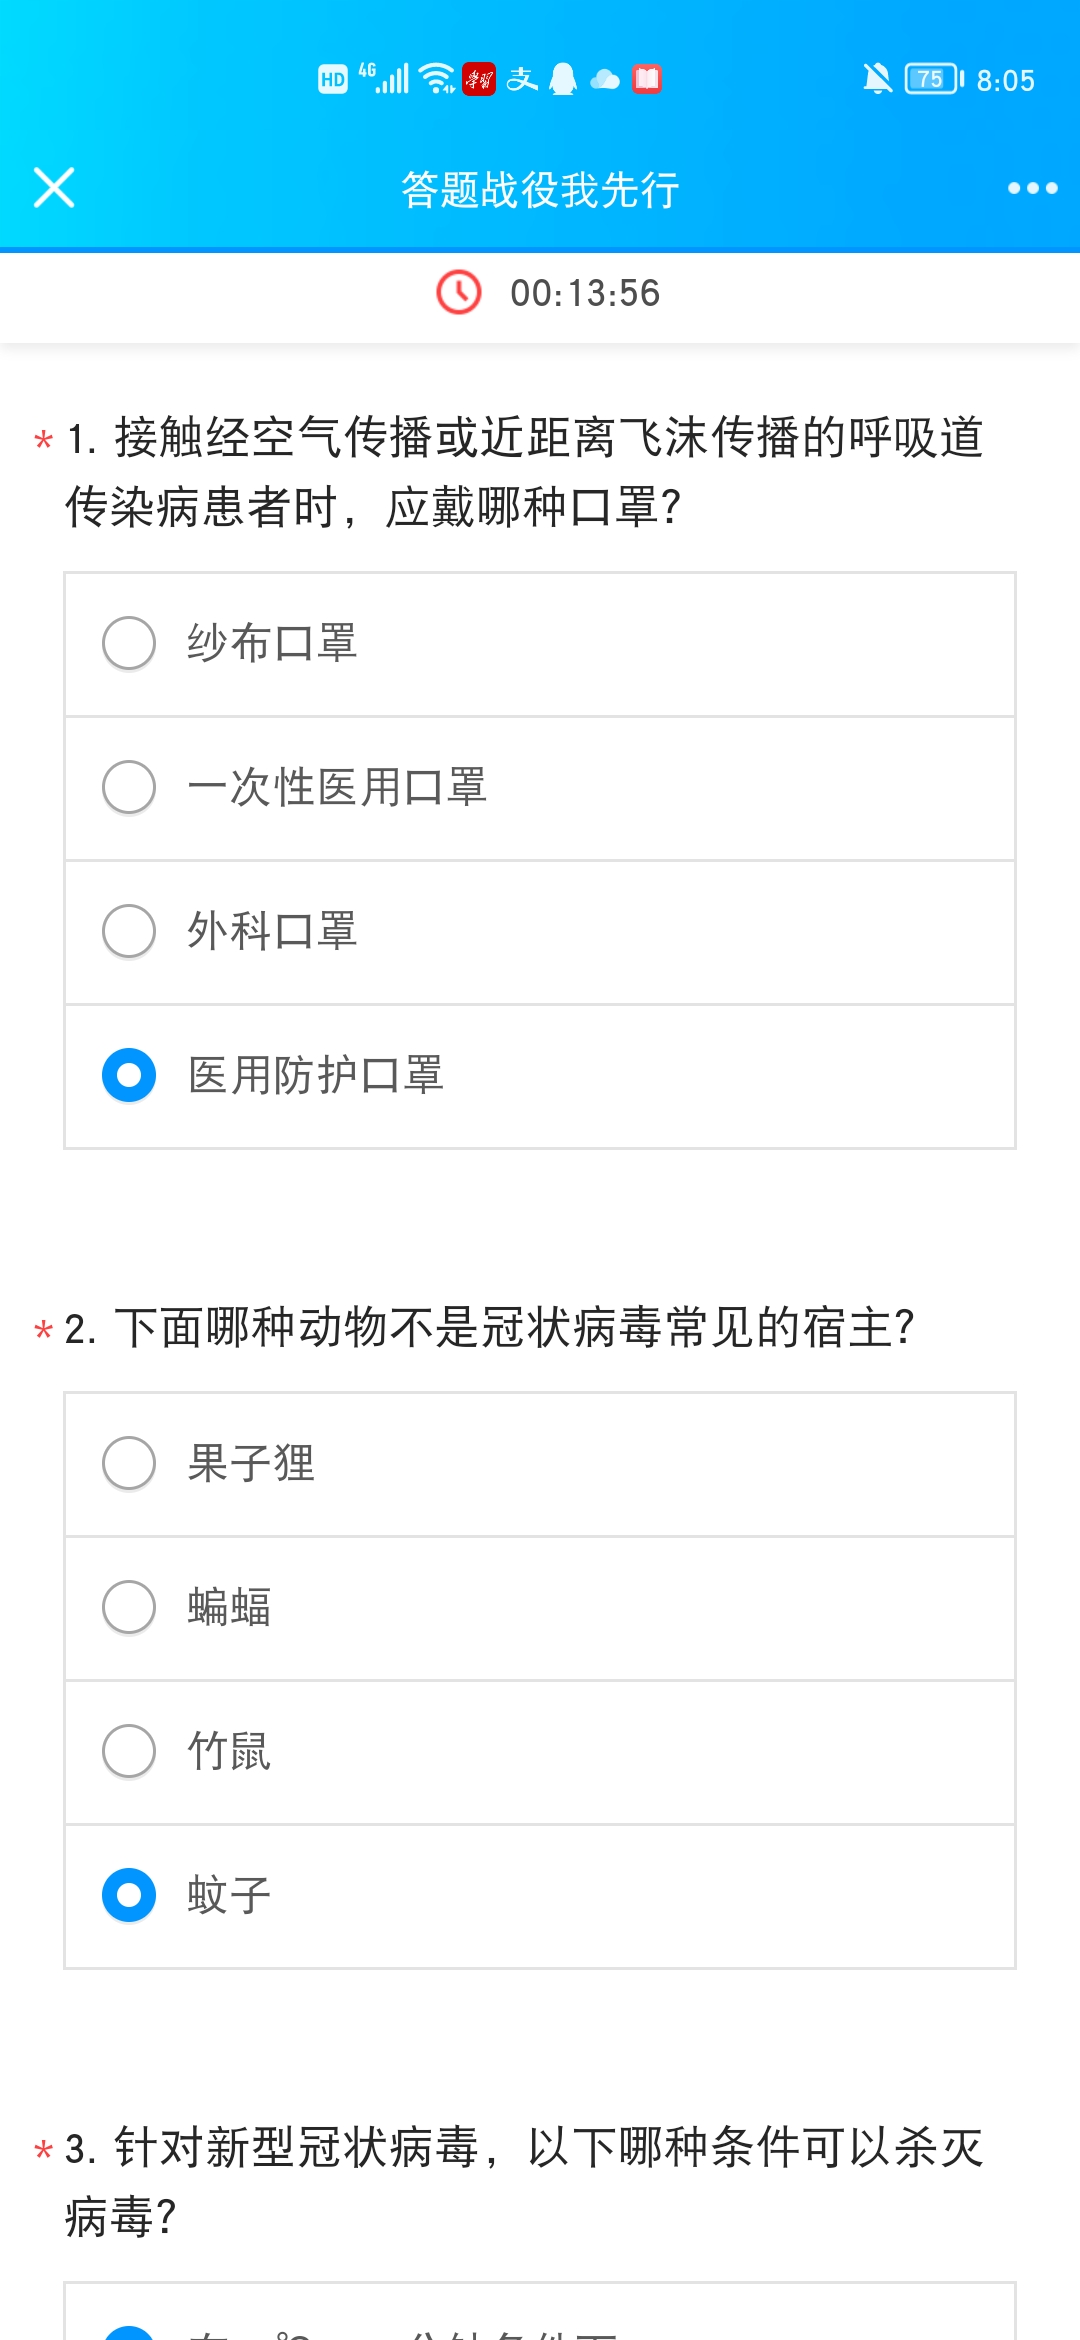Tap the Wi-Fi status icon
The height and width of the screenshot is (2340, 1080).
[x=437, y=78]
